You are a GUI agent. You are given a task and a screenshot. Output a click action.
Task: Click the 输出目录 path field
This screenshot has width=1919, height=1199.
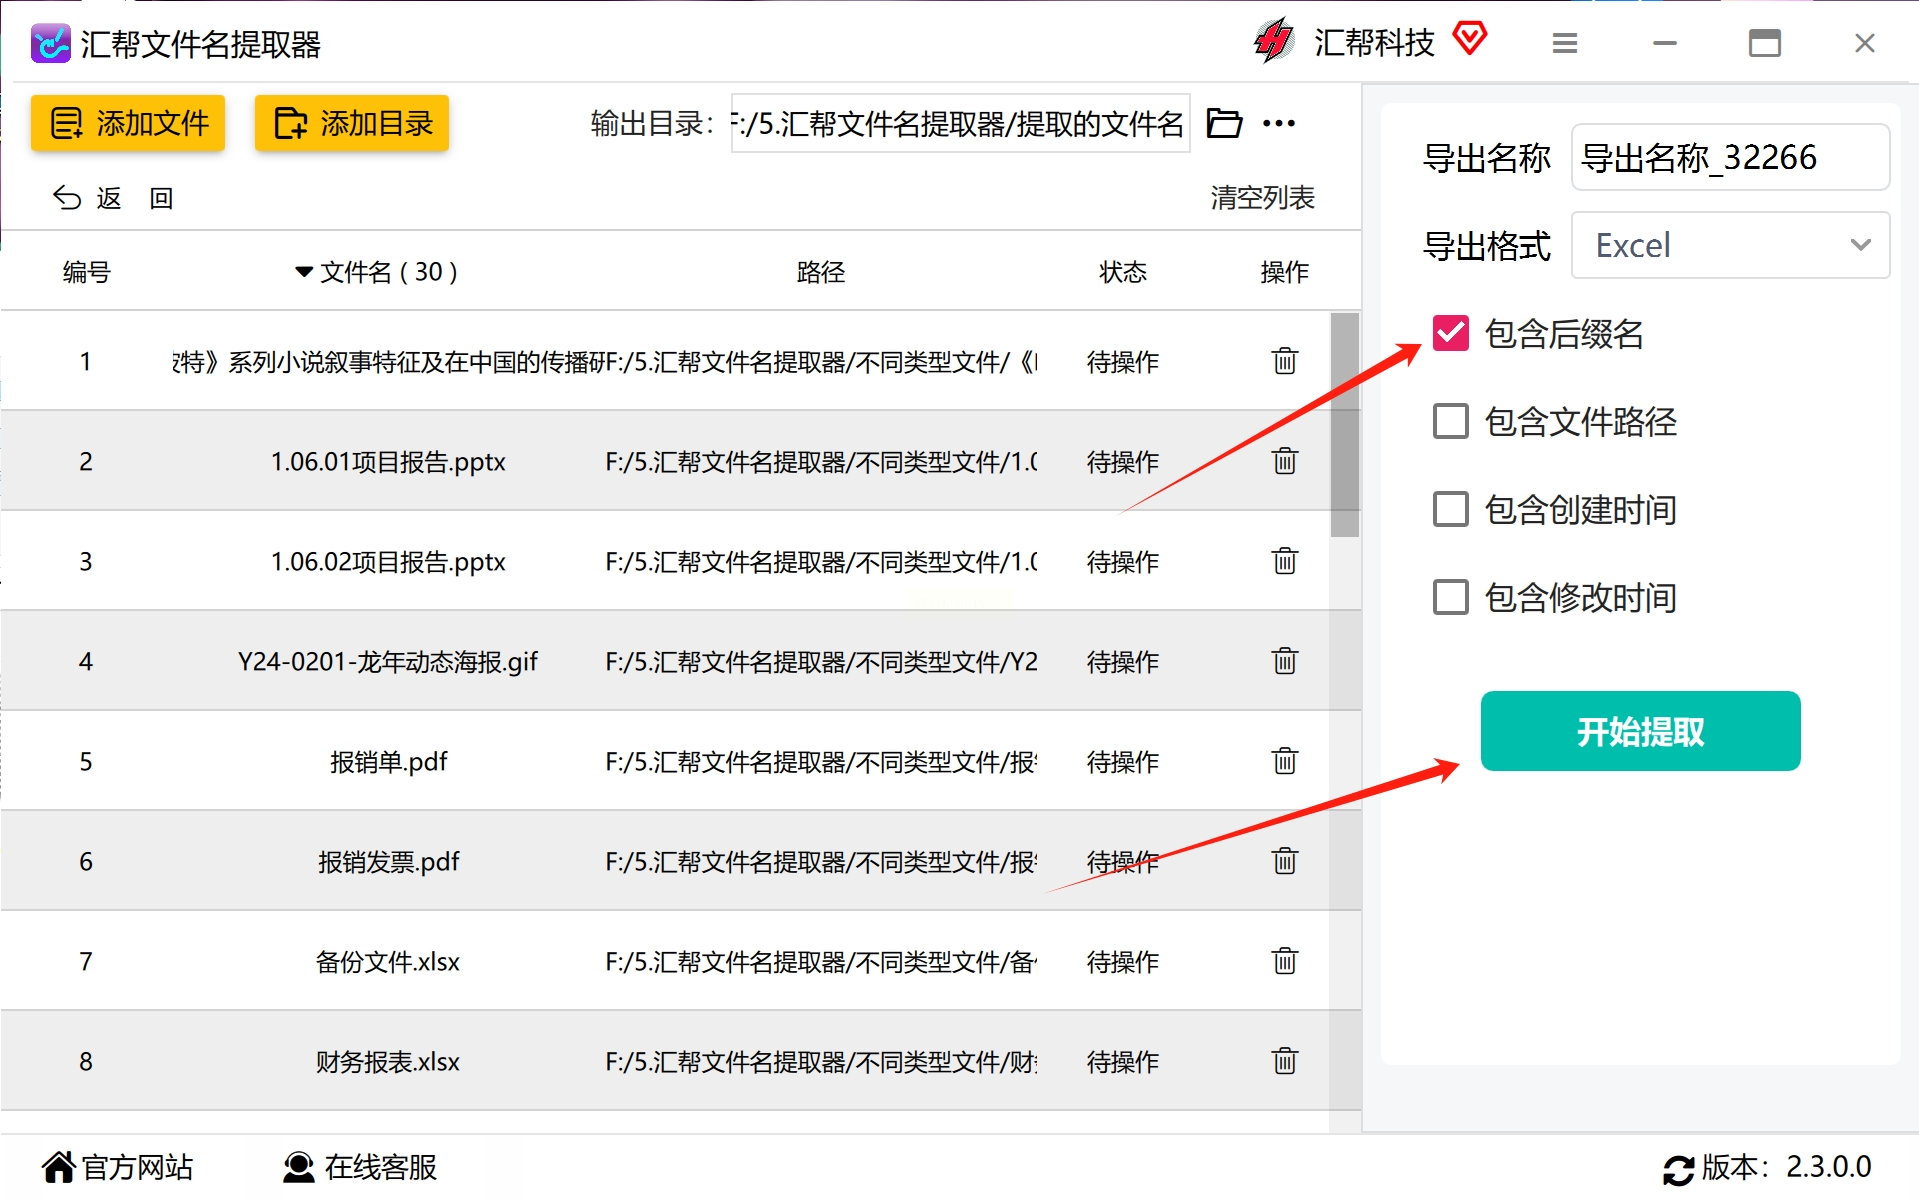tap(960, 123)
